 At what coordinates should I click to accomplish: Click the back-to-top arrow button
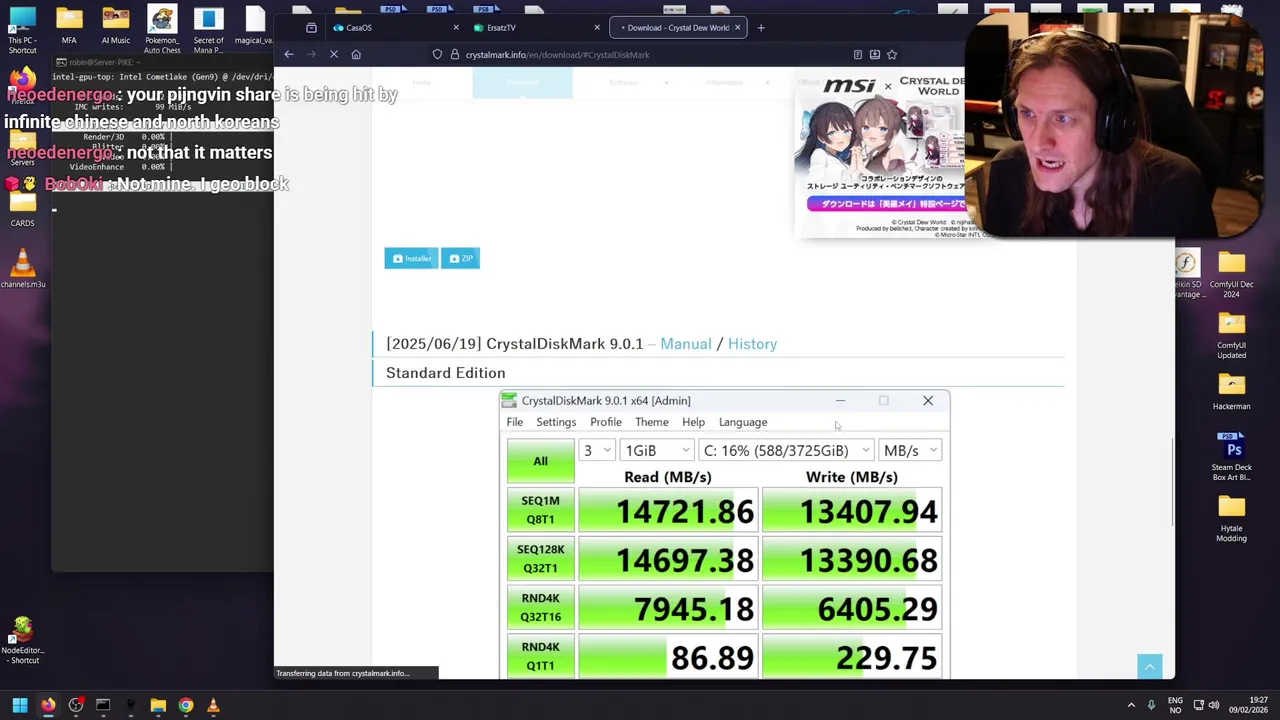(x=1150, y=667)
